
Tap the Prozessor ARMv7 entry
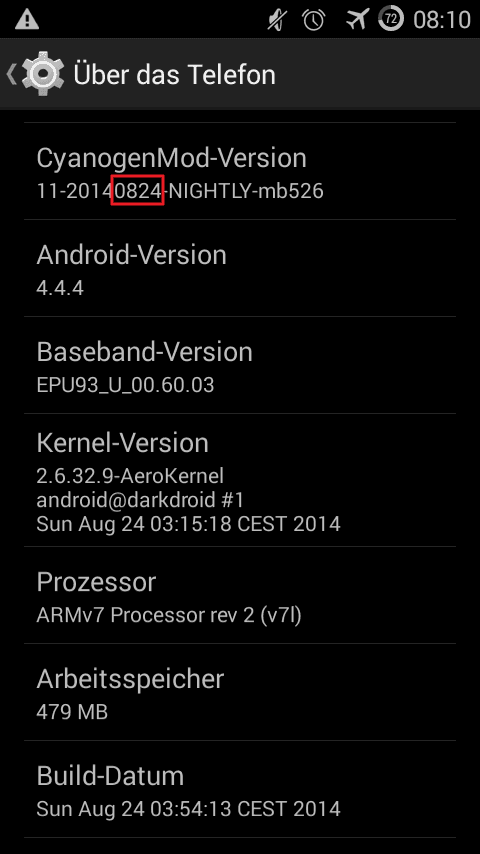(240, 595)
